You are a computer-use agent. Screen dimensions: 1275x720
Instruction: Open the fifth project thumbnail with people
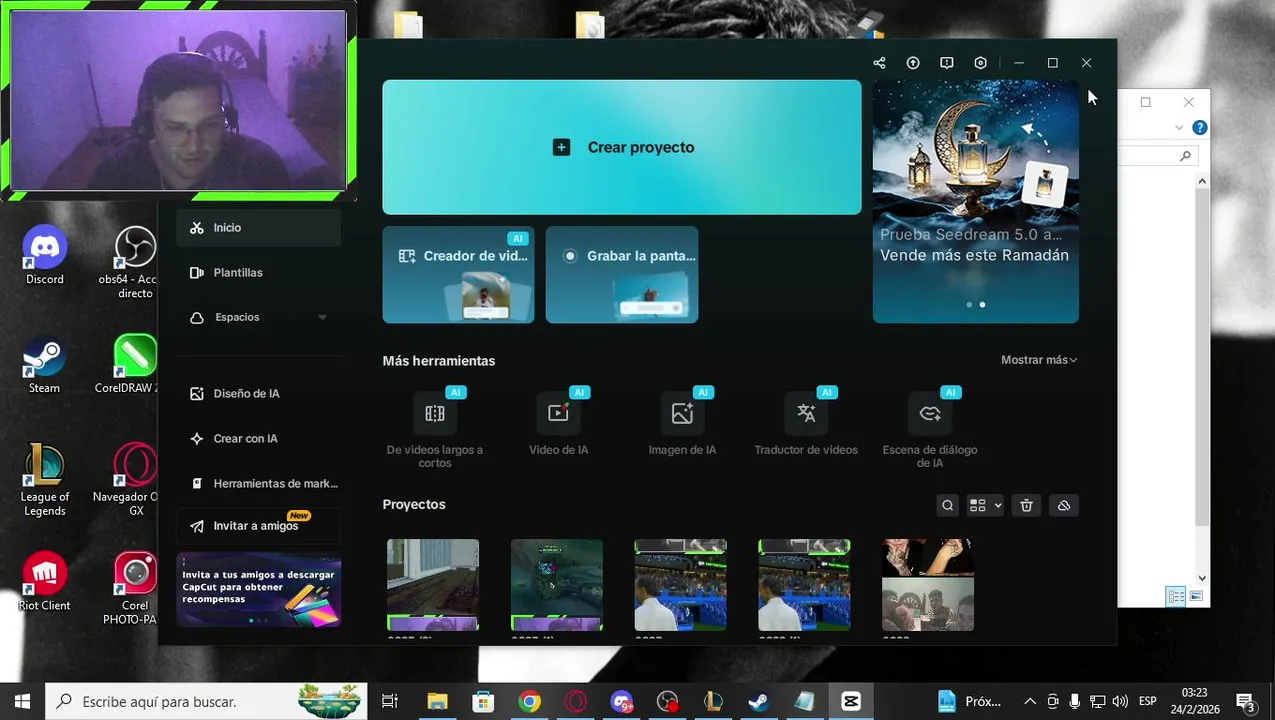tap(928, 585)
